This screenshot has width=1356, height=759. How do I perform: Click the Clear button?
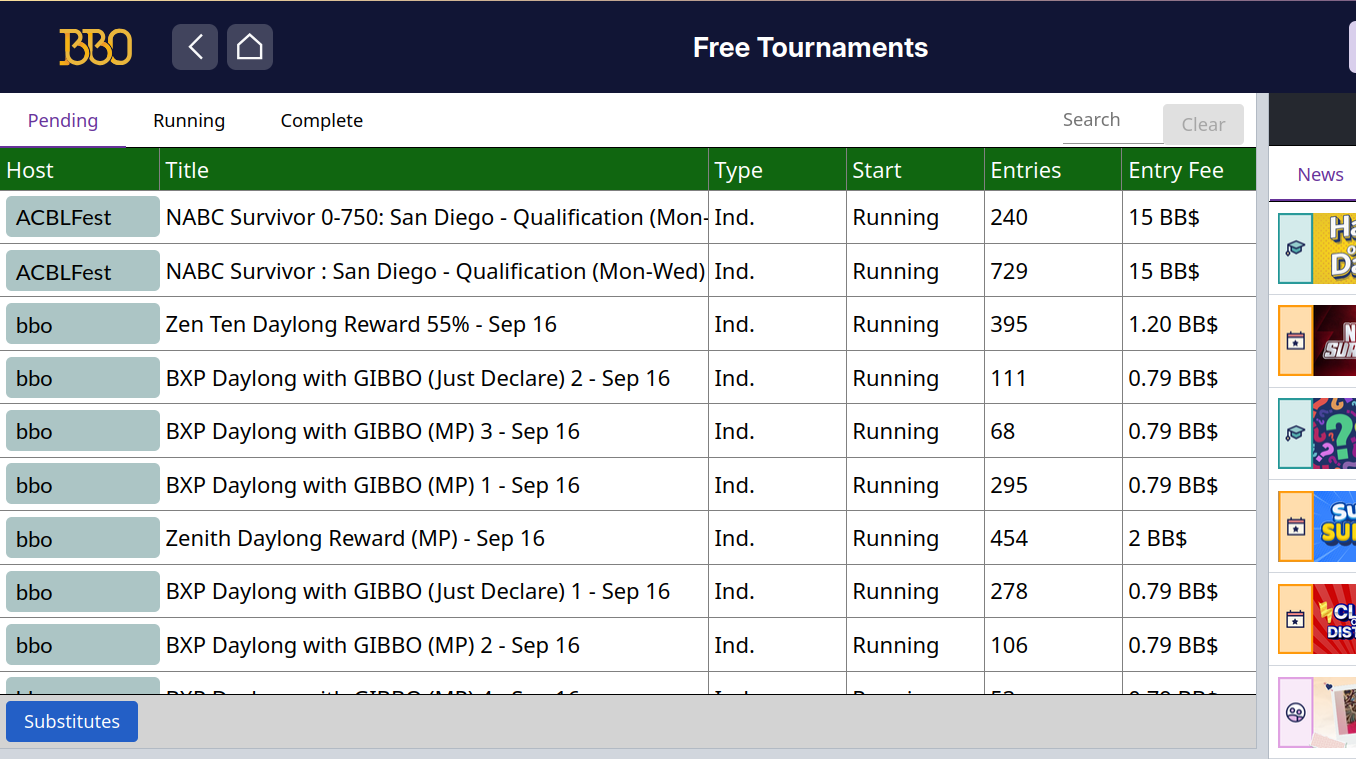click(1203, 125)
